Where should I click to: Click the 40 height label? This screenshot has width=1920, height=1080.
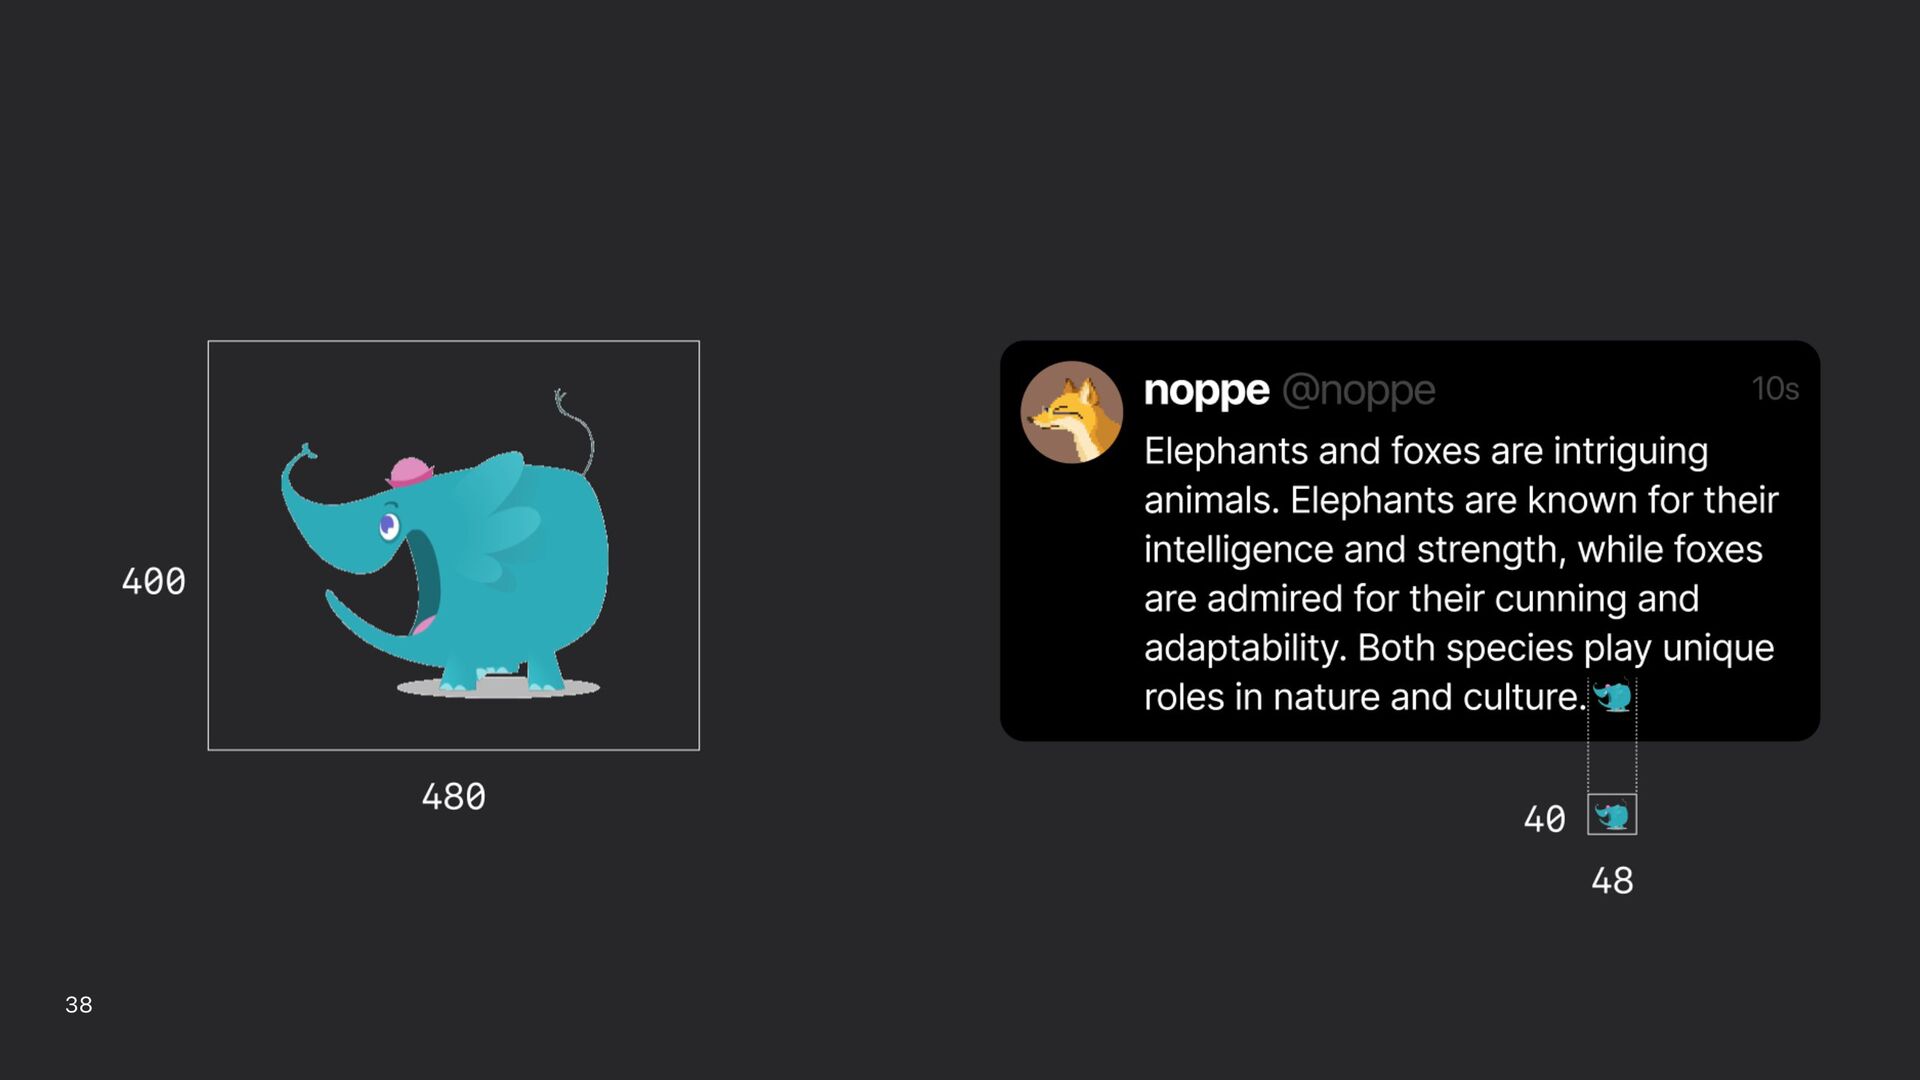1544,819
